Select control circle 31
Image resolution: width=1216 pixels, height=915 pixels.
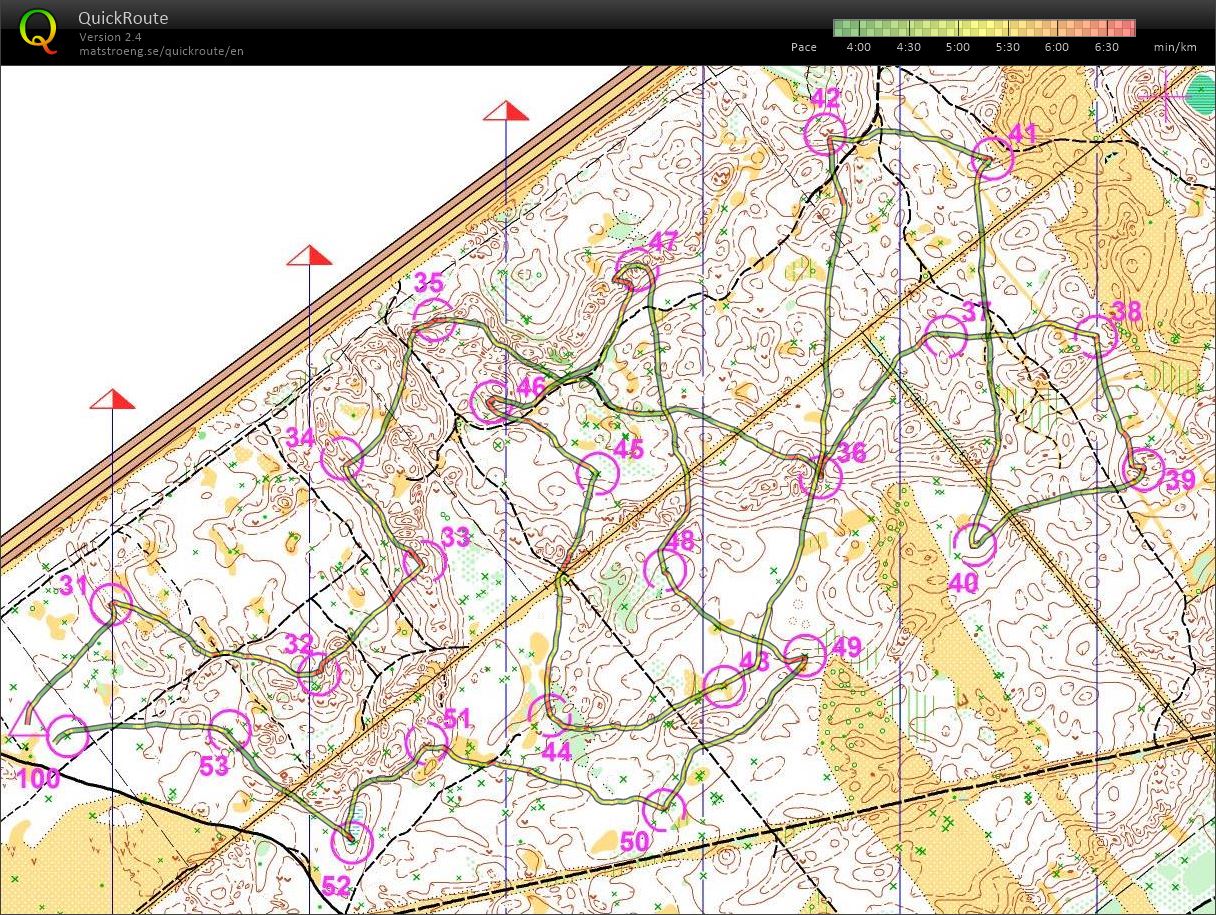tap(111, 604)
